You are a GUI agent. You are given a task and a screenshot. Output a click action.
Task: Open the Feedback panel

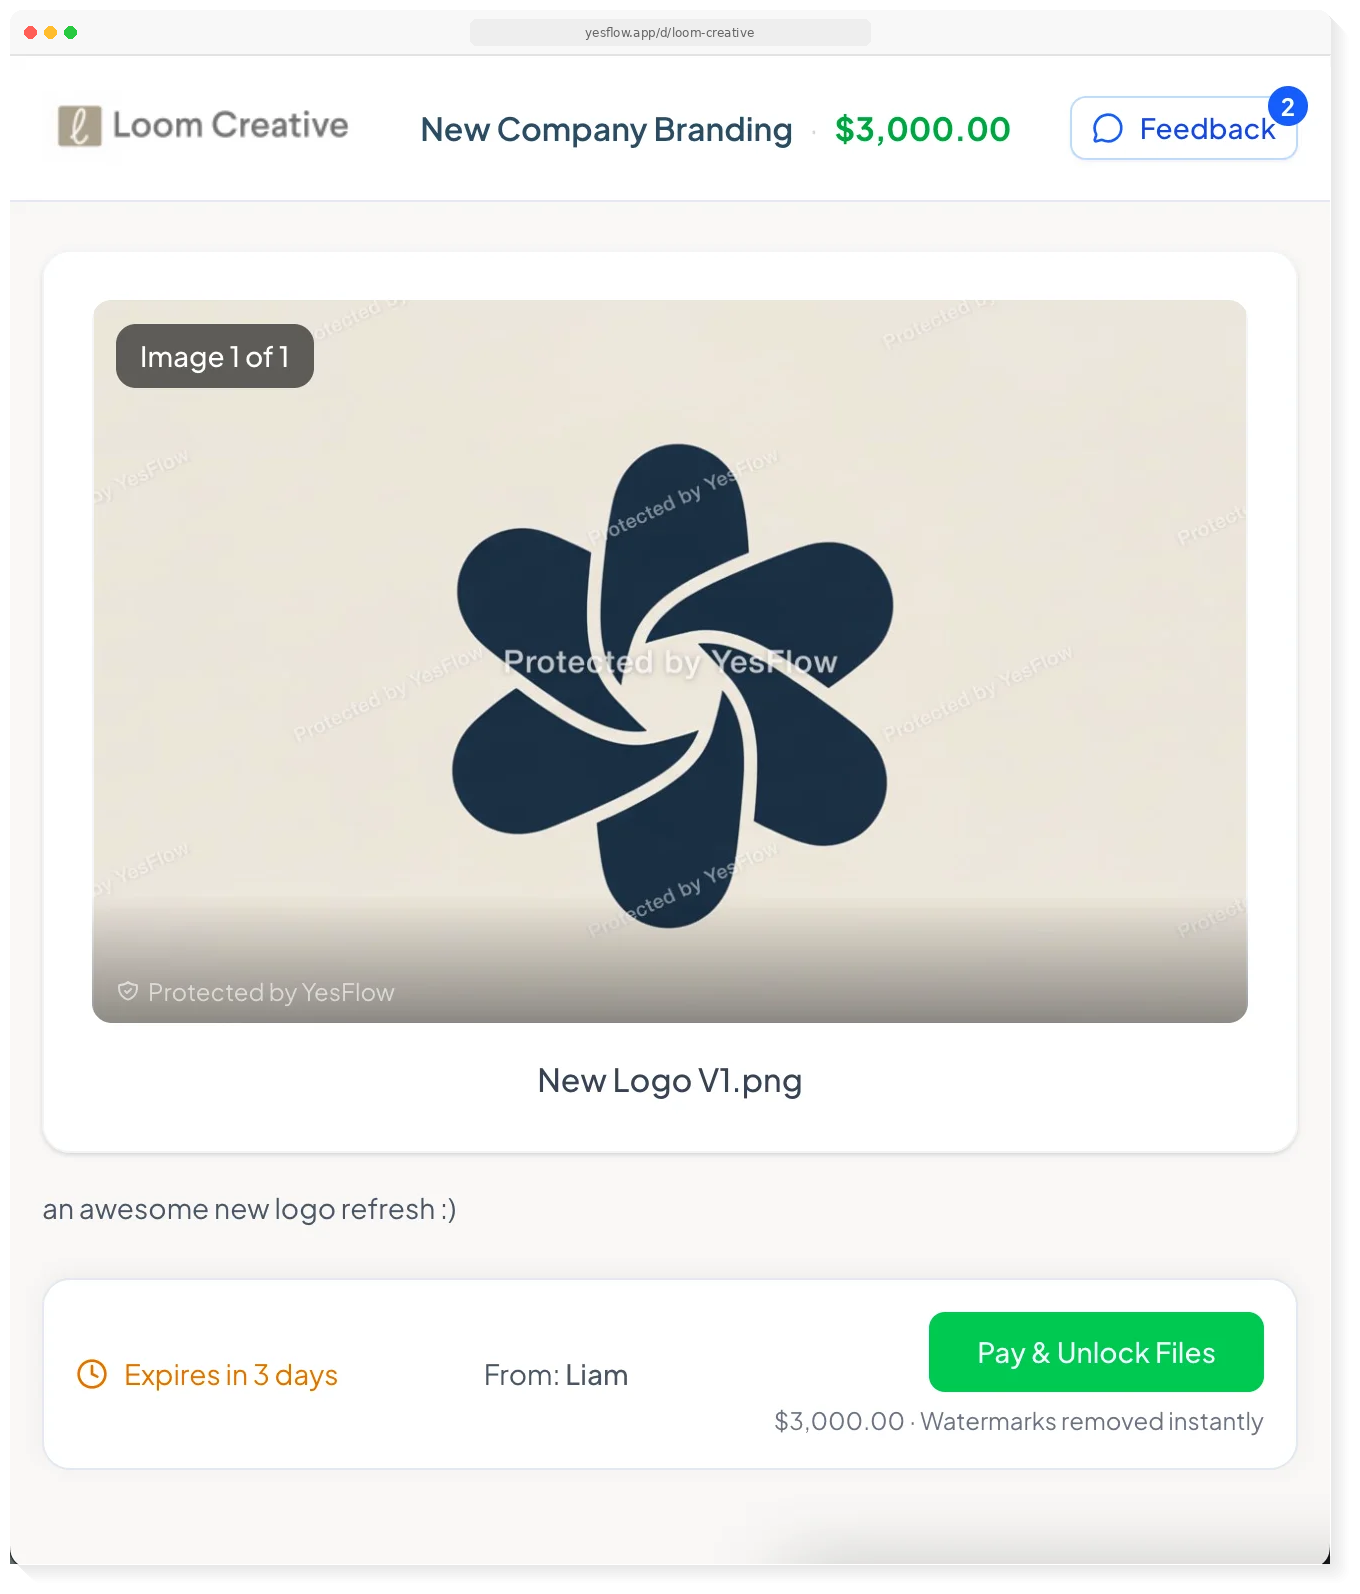tap(1183, 128)
